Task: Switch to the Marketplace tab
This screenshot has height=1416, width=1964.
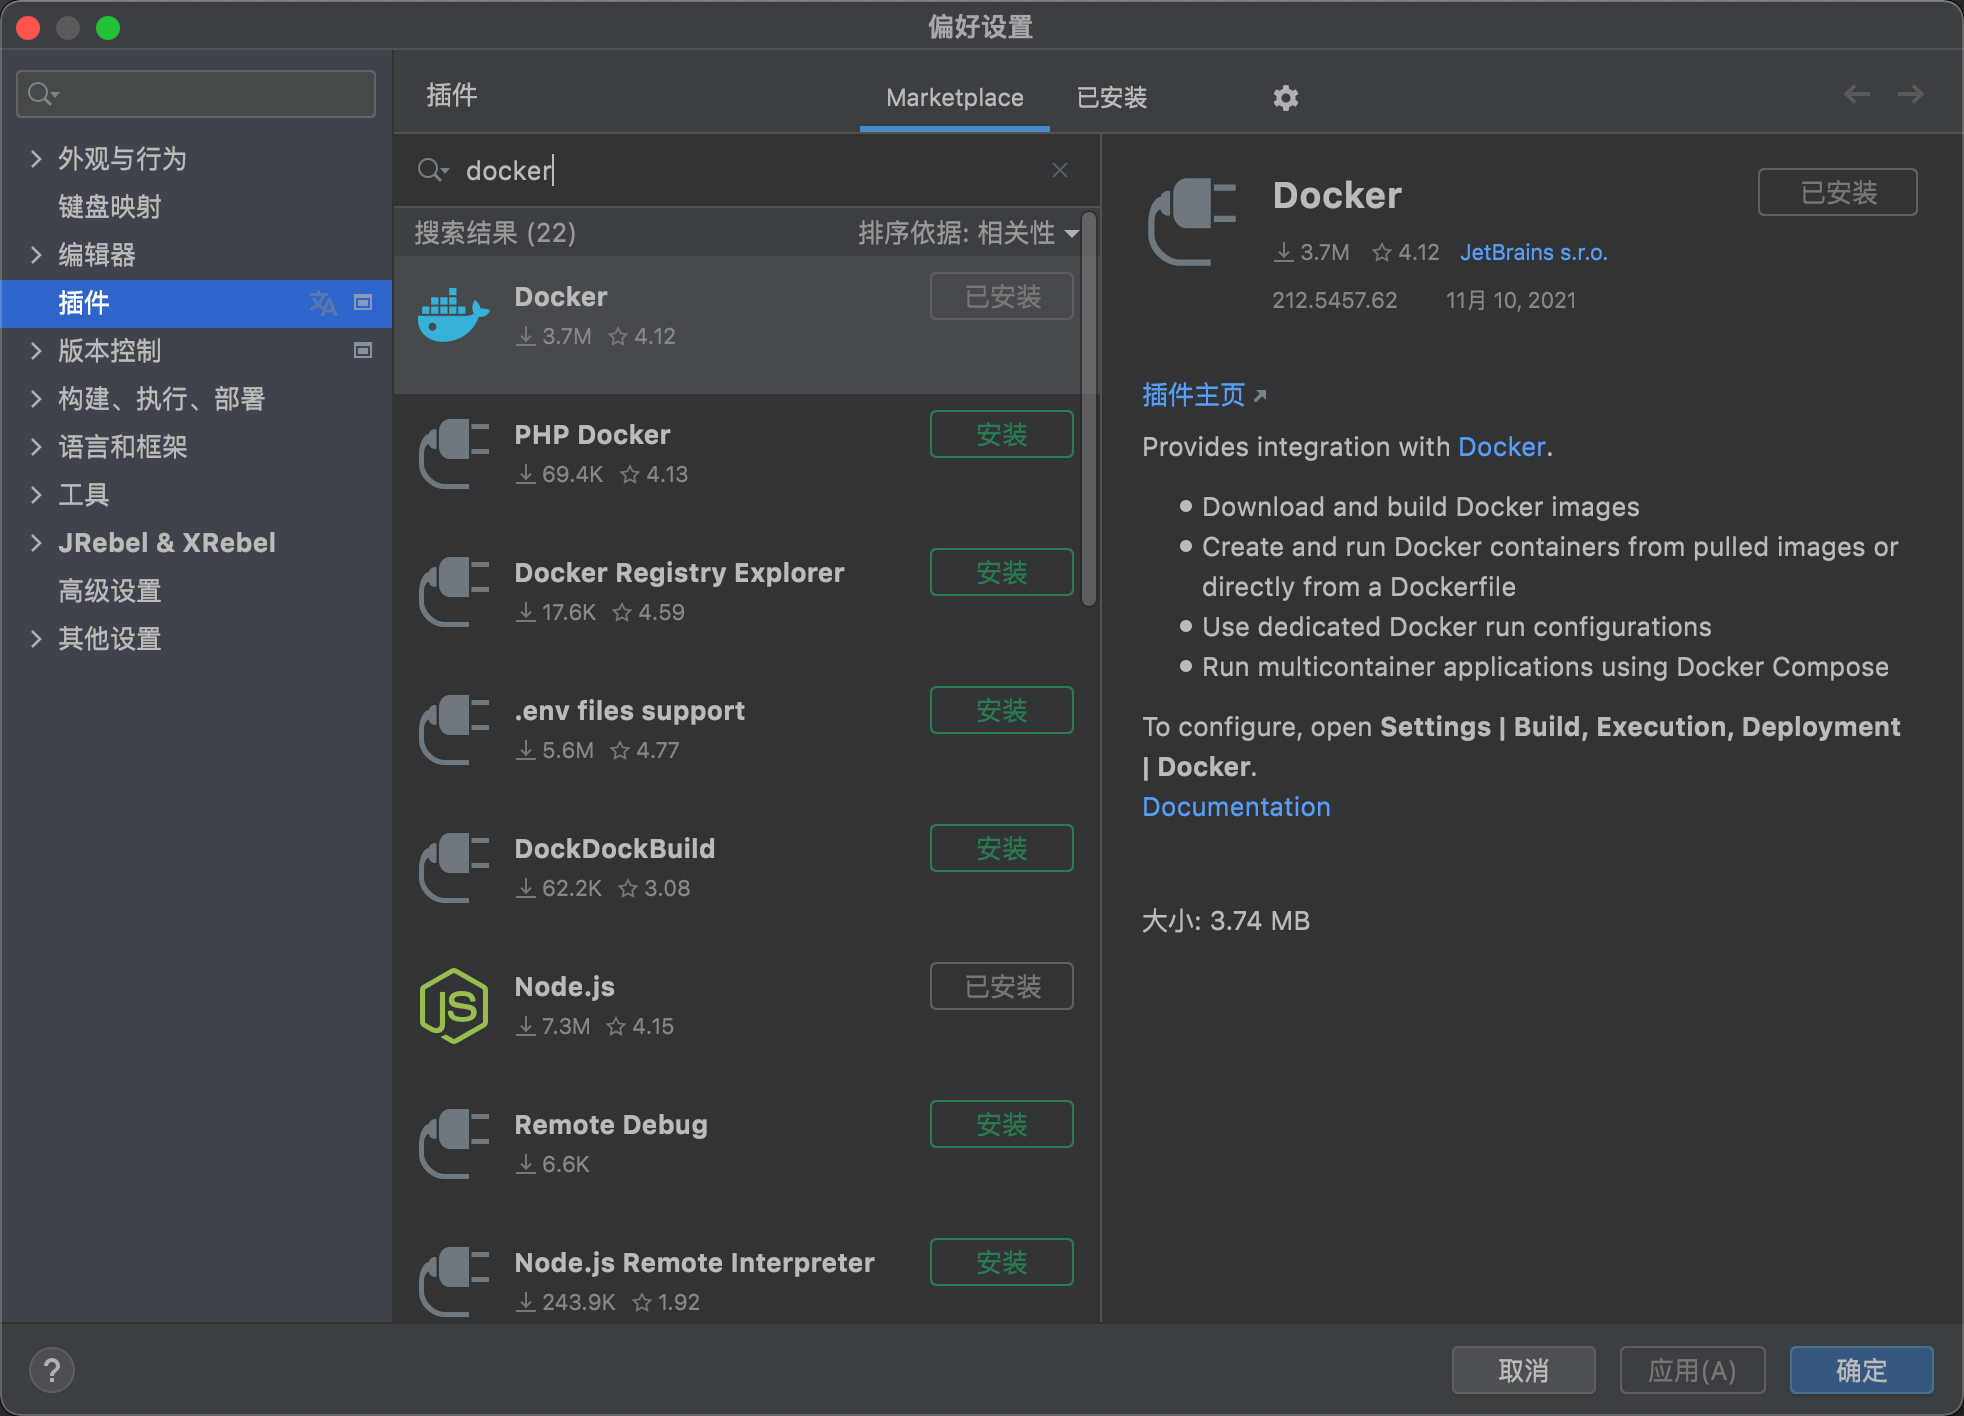Action: point(955,98)
